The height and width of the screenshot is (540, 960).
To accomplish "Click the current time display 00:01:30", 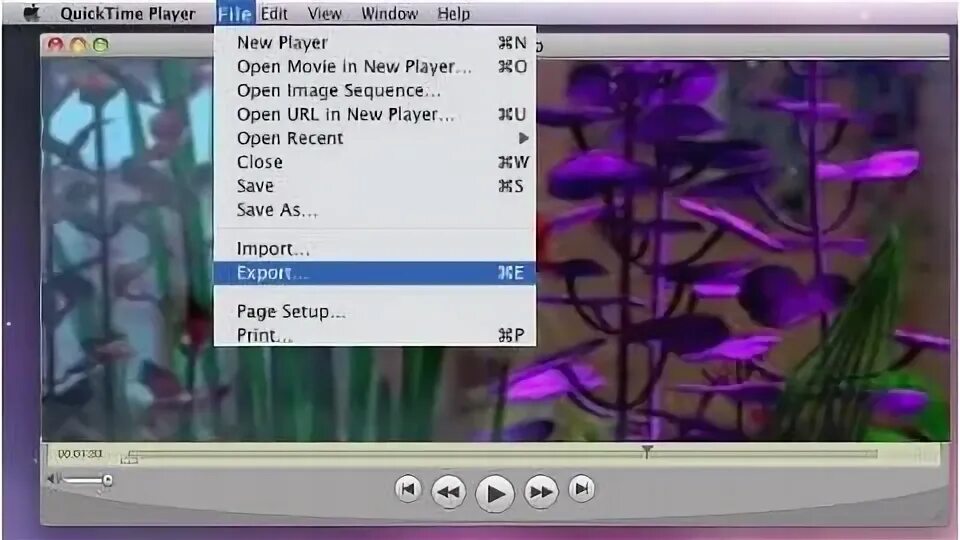I will point(80,454).
